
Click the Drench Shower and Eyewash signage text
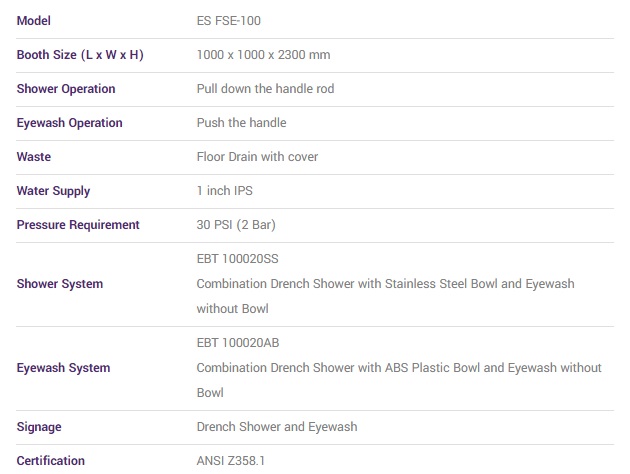point(277,427)
